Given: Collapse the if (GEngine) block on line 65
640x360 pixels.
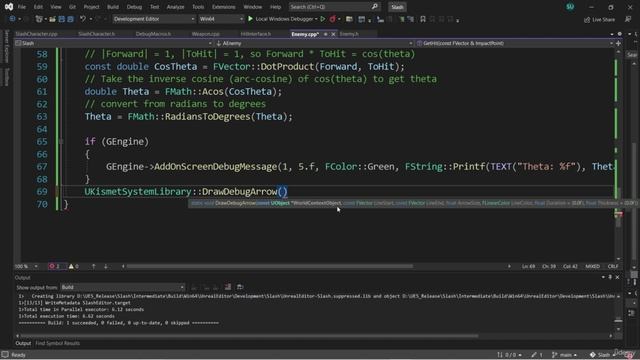Looking at the screenshot, I should [61, 142].
